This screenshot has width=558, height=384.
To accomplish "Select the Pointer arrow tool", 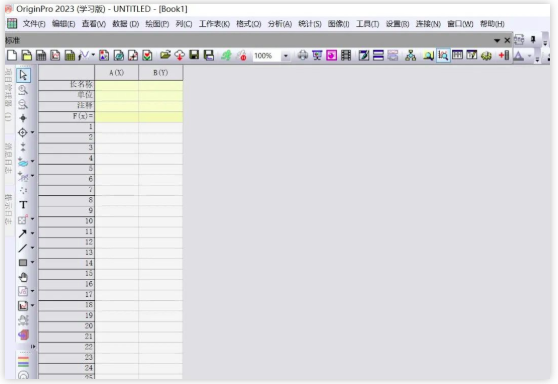I will tap(23, 75).
